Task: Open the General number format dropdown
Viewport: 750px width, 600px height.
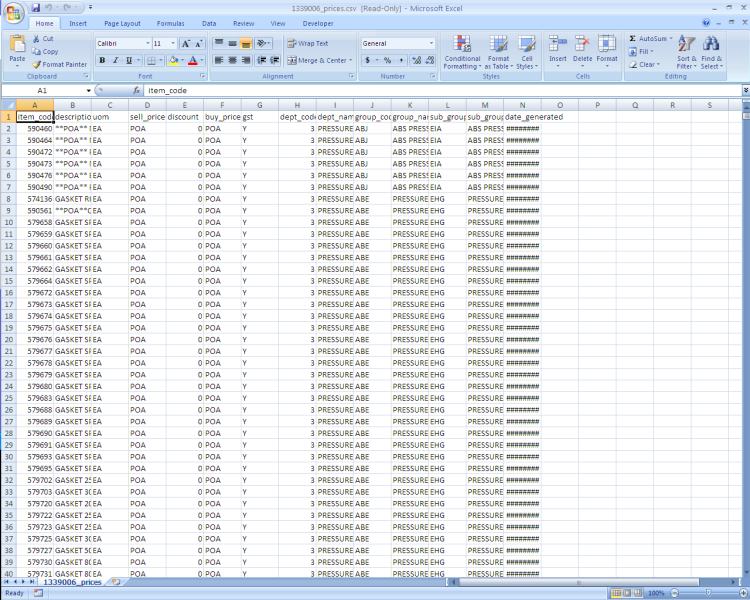Action: 431,44
